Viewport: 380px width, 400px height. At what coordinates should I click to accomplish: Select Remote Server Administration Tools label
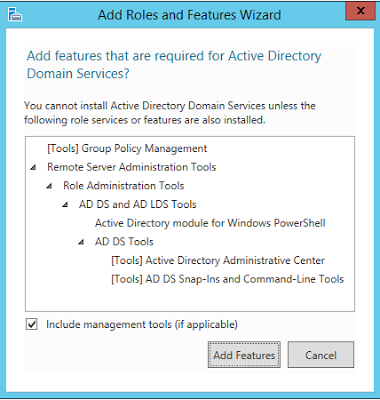click(132, 167)
